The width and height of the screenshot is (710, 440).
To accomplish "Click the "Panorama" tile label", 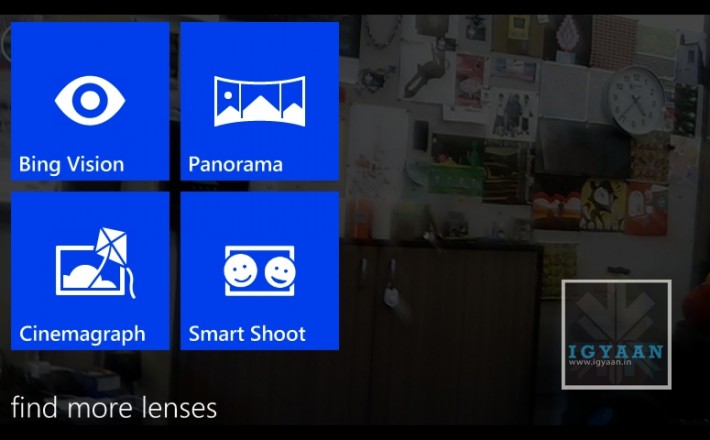I will coord(235,164).
